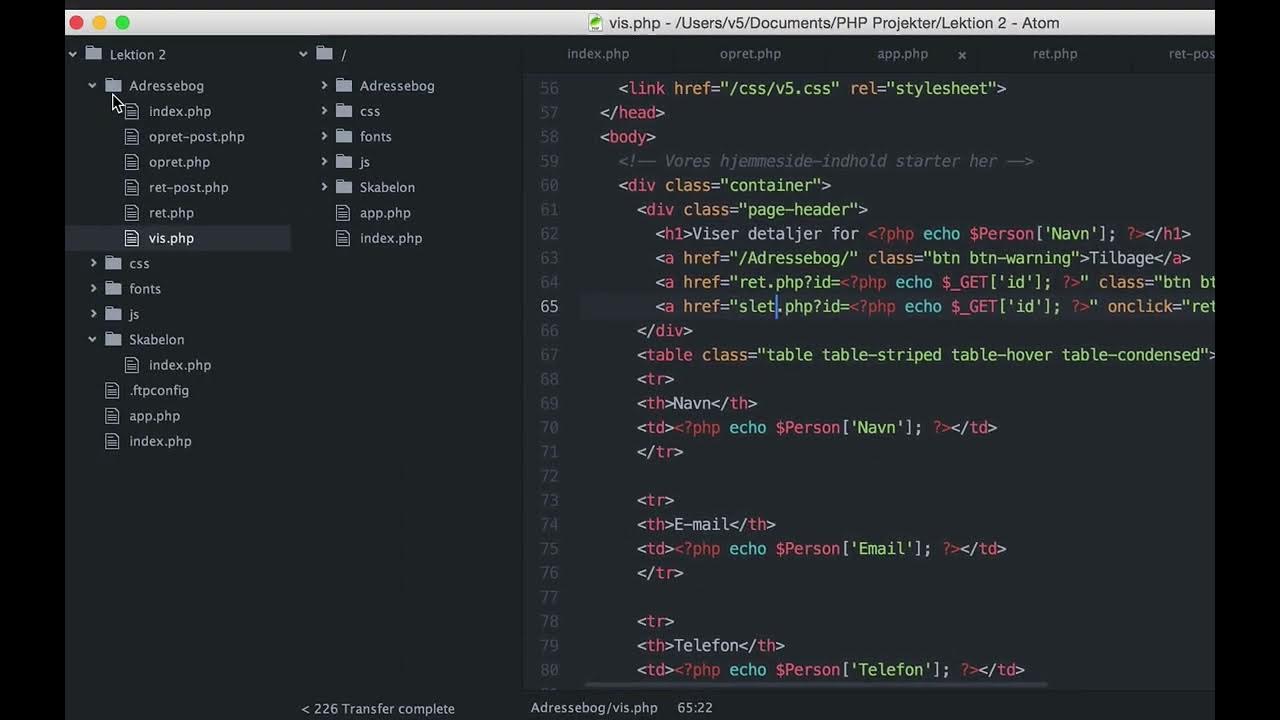Image resolution: width=1280 pixels, height=720 pixels.
Task: Collapse the Adressebog folder in left tree
Action: pyautogui.click(x=92, y=86)
